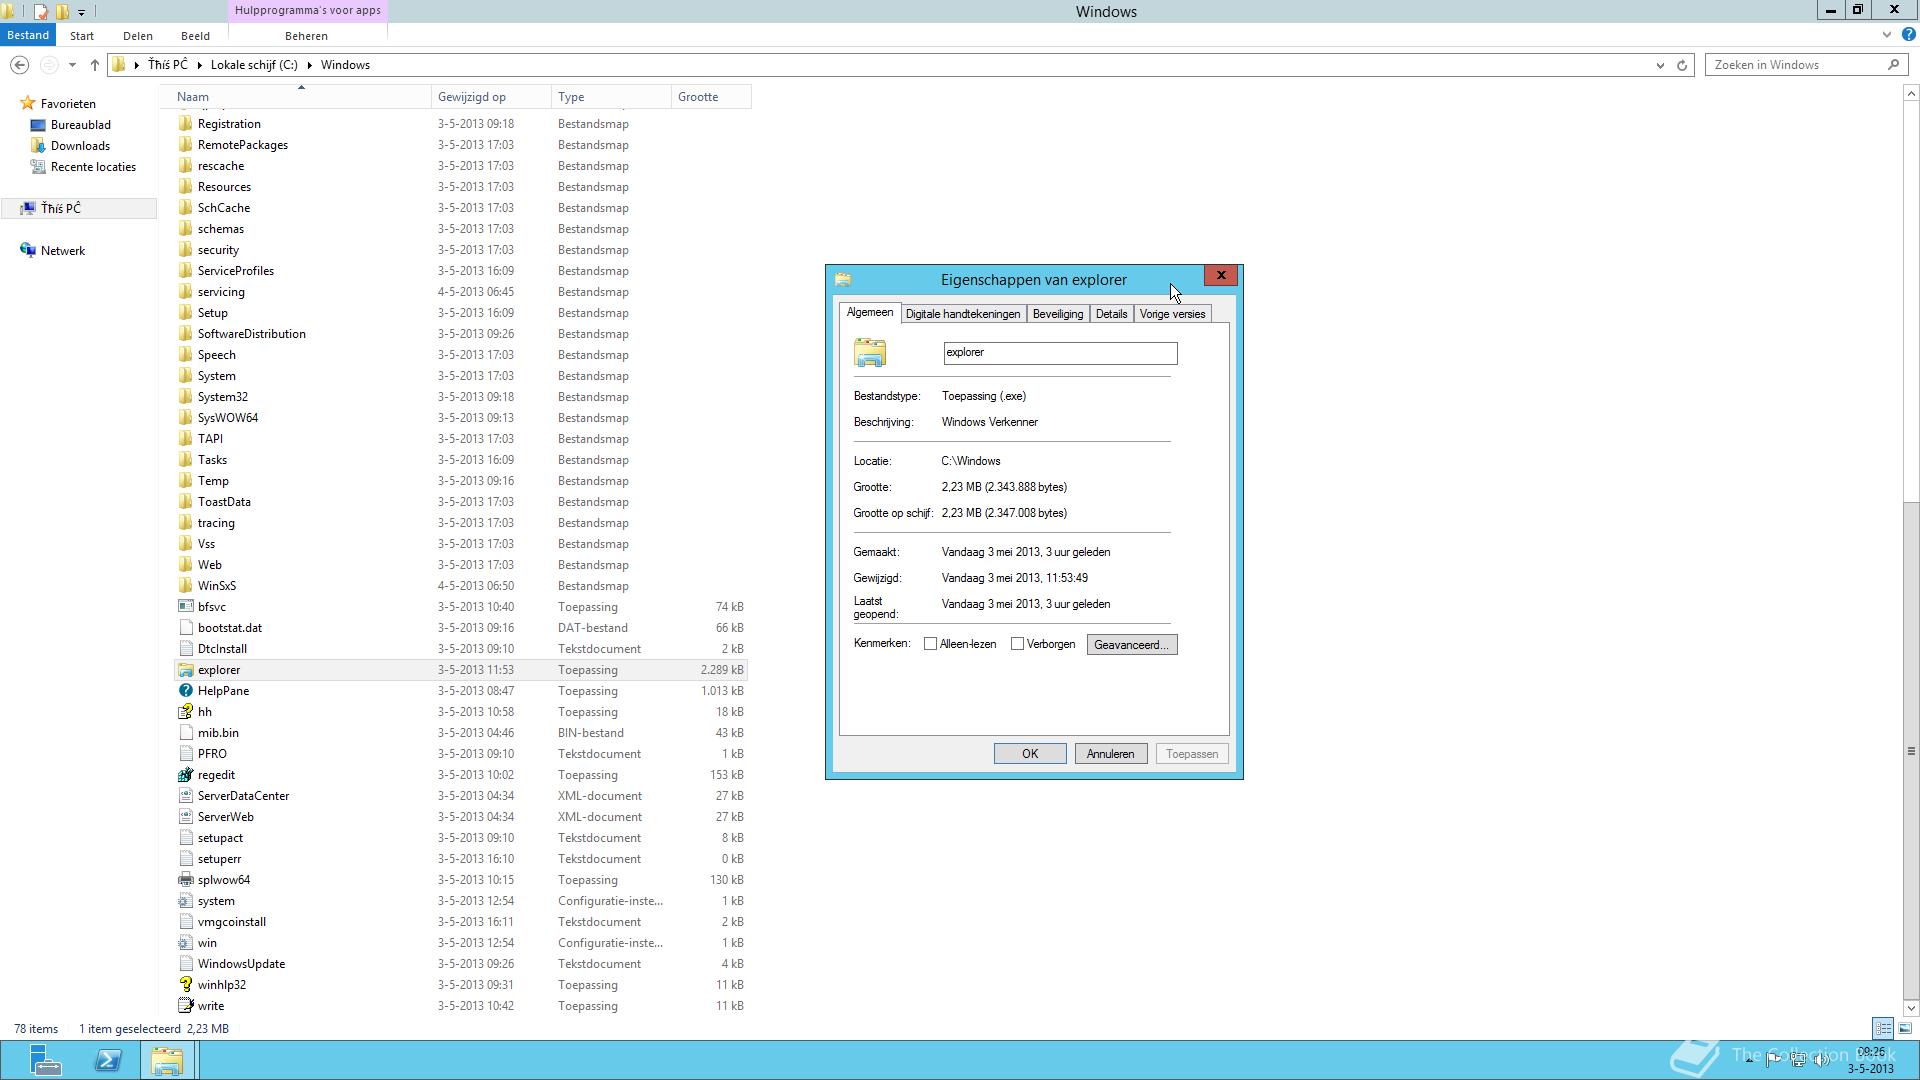Select Netwerk in navigation pane

(63, 251)
